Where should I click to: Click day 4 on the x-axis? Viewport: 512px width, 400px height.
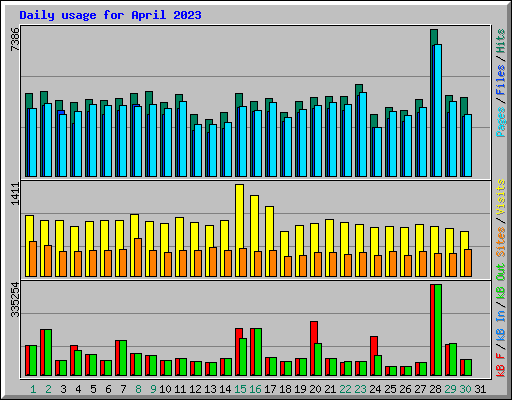click(x=78, y=389)
